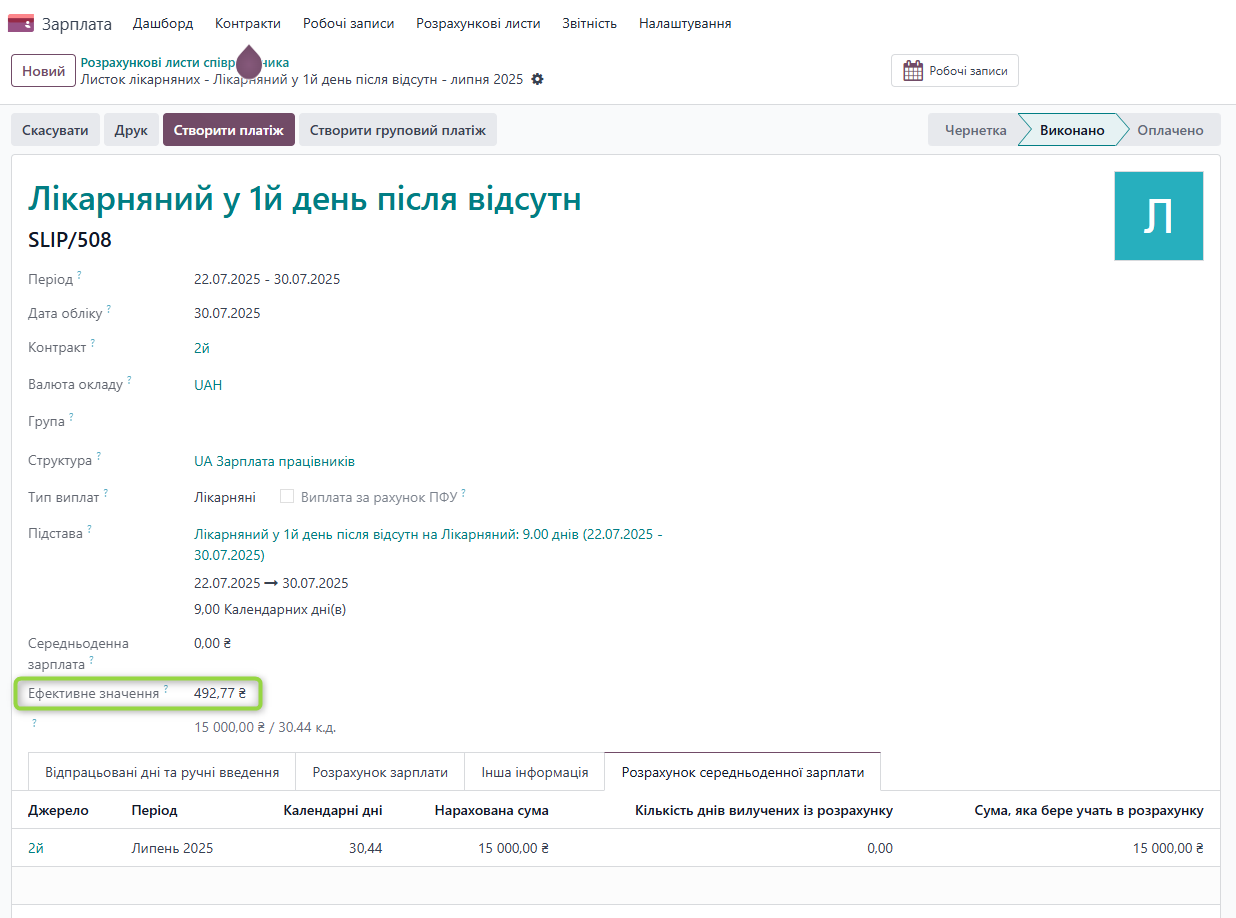Click the Скасувати button
This screenshot has height=918, width=1236.
pyautogui.click(x=55, y=130)
